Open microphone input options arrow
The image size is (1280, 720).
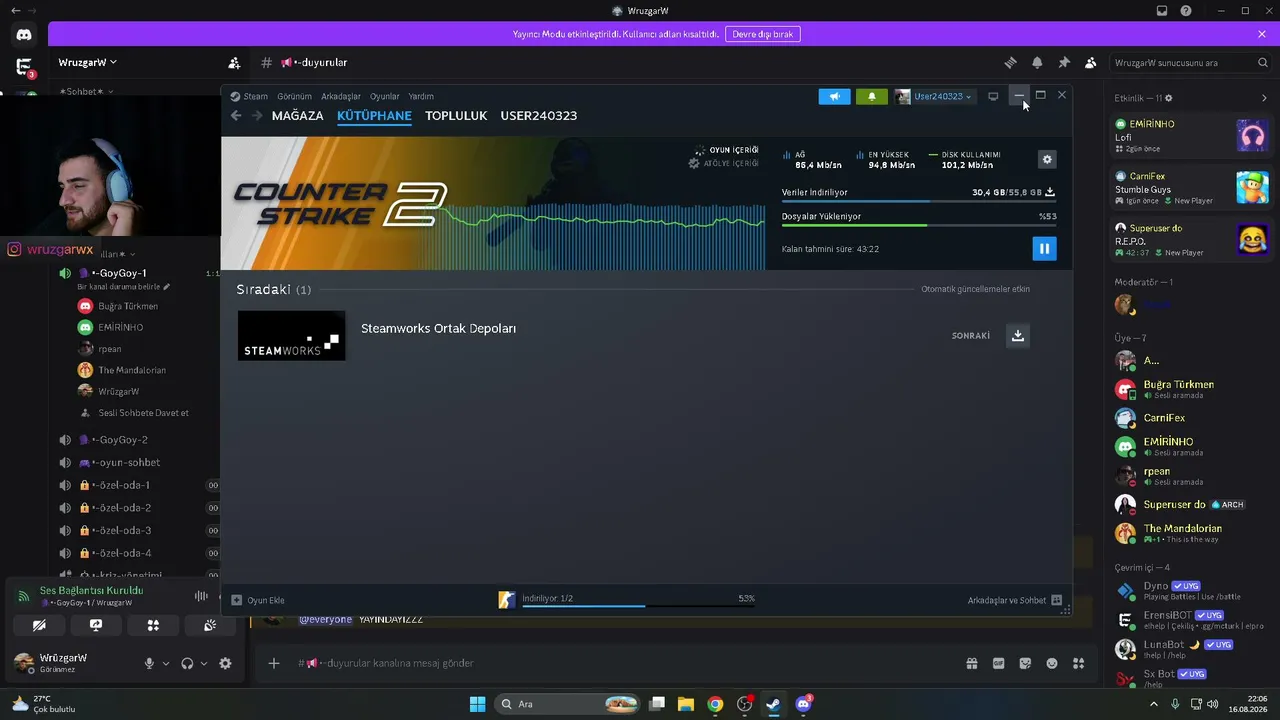click(x=166, y=663)
